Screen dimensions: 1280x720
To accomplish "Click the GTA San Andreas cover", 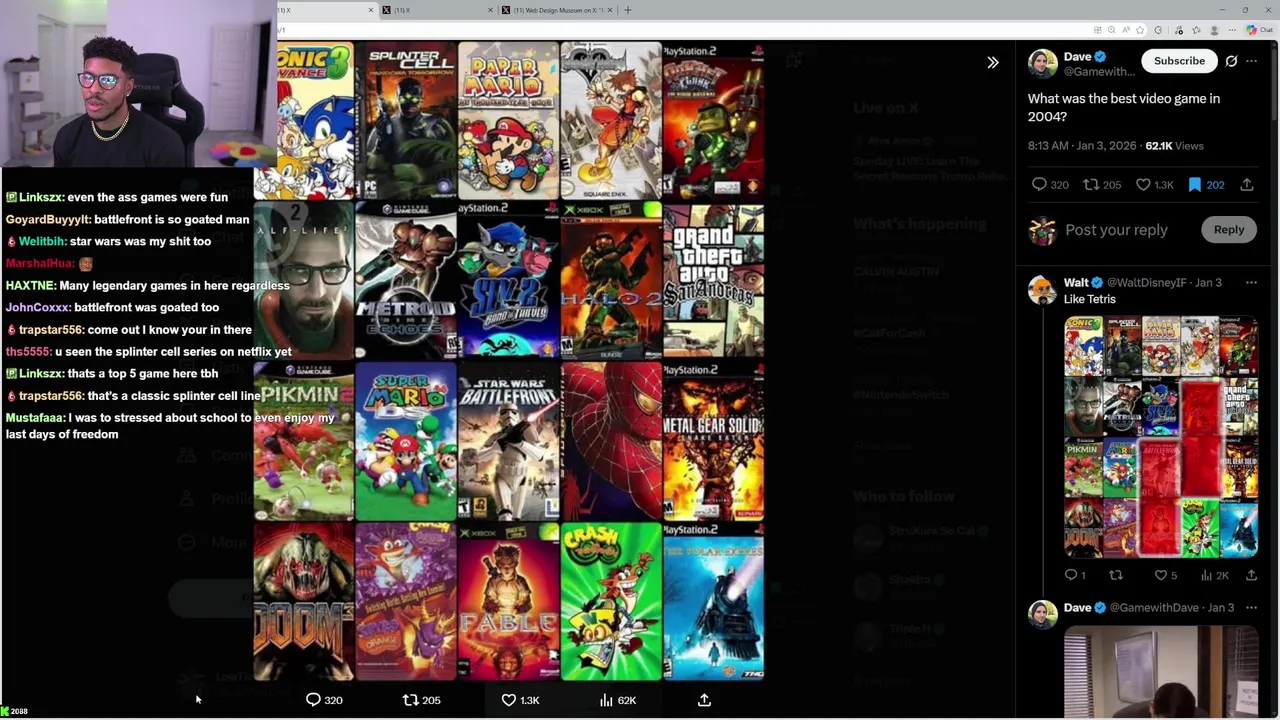I will 713,281.
